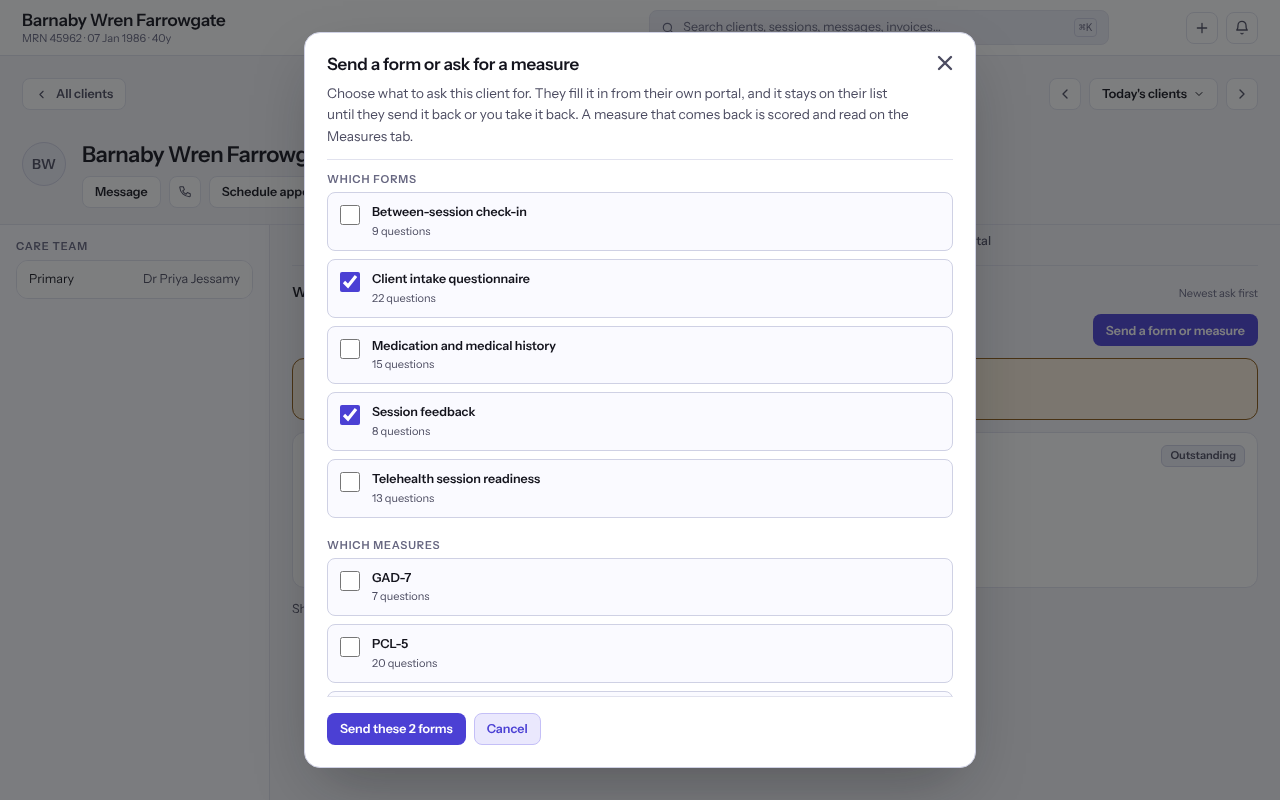This screenshot has width=1280, height=800.
Task: Click the '22 questions' text
Action: pyautogui.click(x=404, y=298)
